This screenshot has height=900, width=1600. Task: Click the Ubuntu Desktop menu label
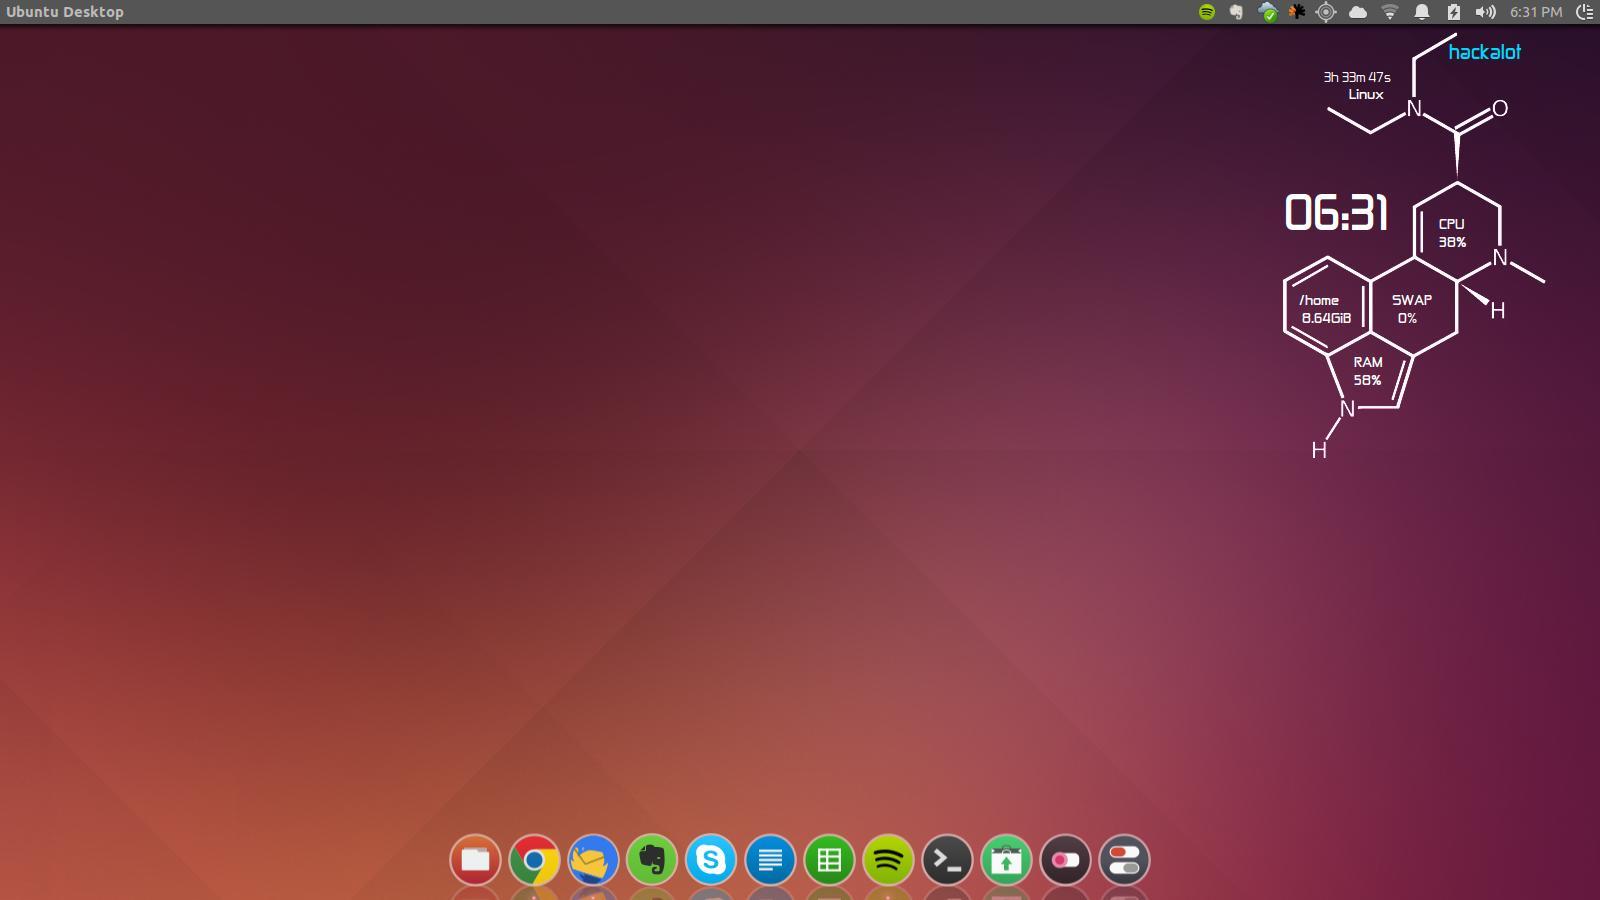(66, 11)
